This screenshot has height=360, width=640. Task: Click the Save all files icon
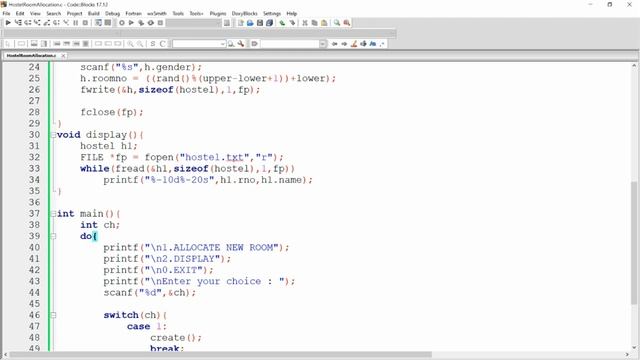pos(269,23)
